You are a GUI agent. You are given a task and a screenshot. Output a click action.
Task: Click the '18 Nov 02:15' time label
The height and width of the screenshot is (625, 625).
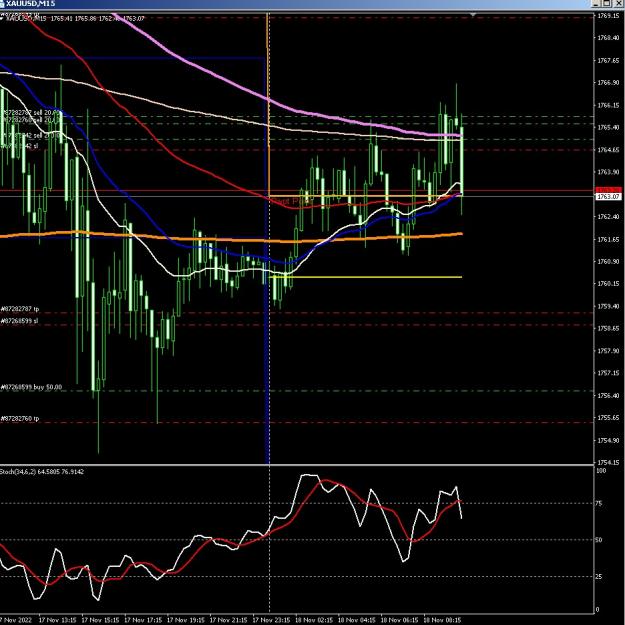point(314,620)
